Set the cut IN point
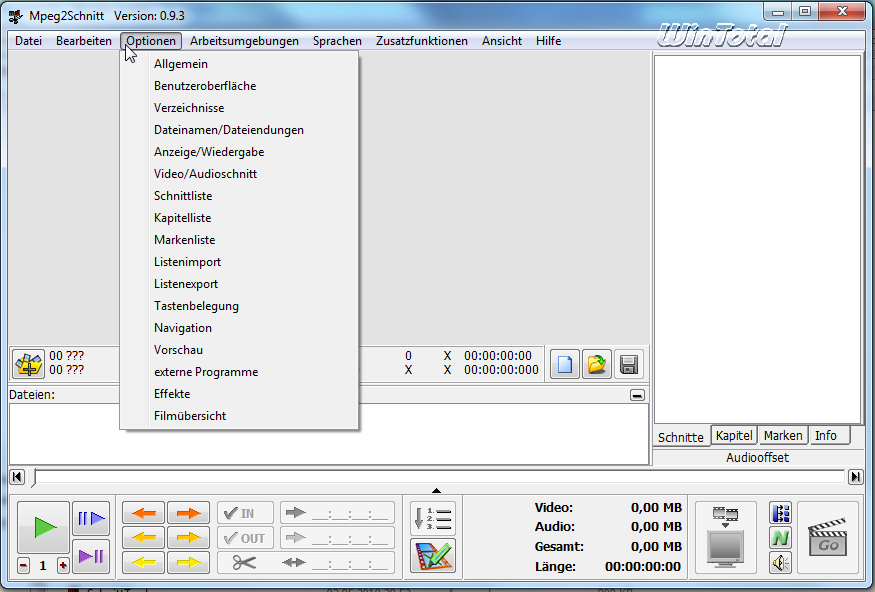The image size is (875, 592). [245, 513]
